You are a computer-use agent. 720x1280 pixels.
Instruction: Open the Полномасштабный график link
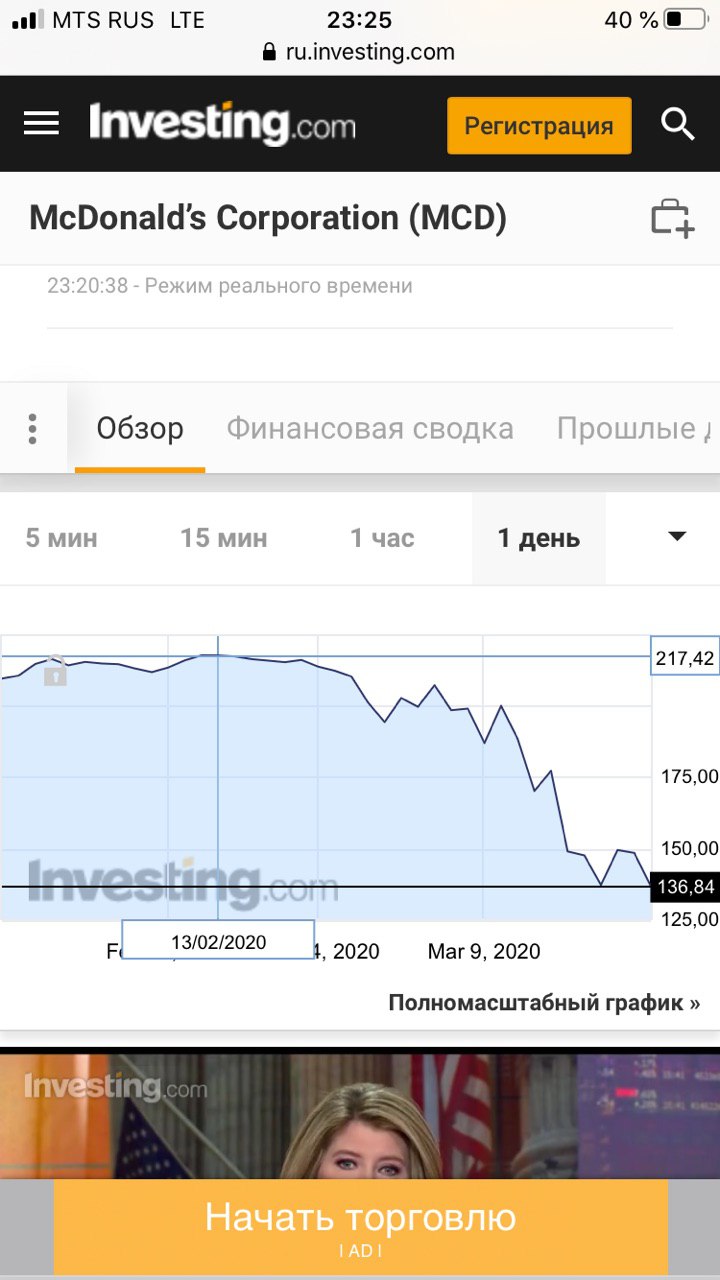(544, 1003)
